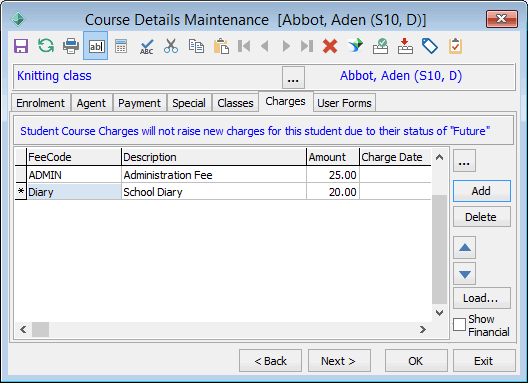Switch to the Payment tab

tap(139, 103)
